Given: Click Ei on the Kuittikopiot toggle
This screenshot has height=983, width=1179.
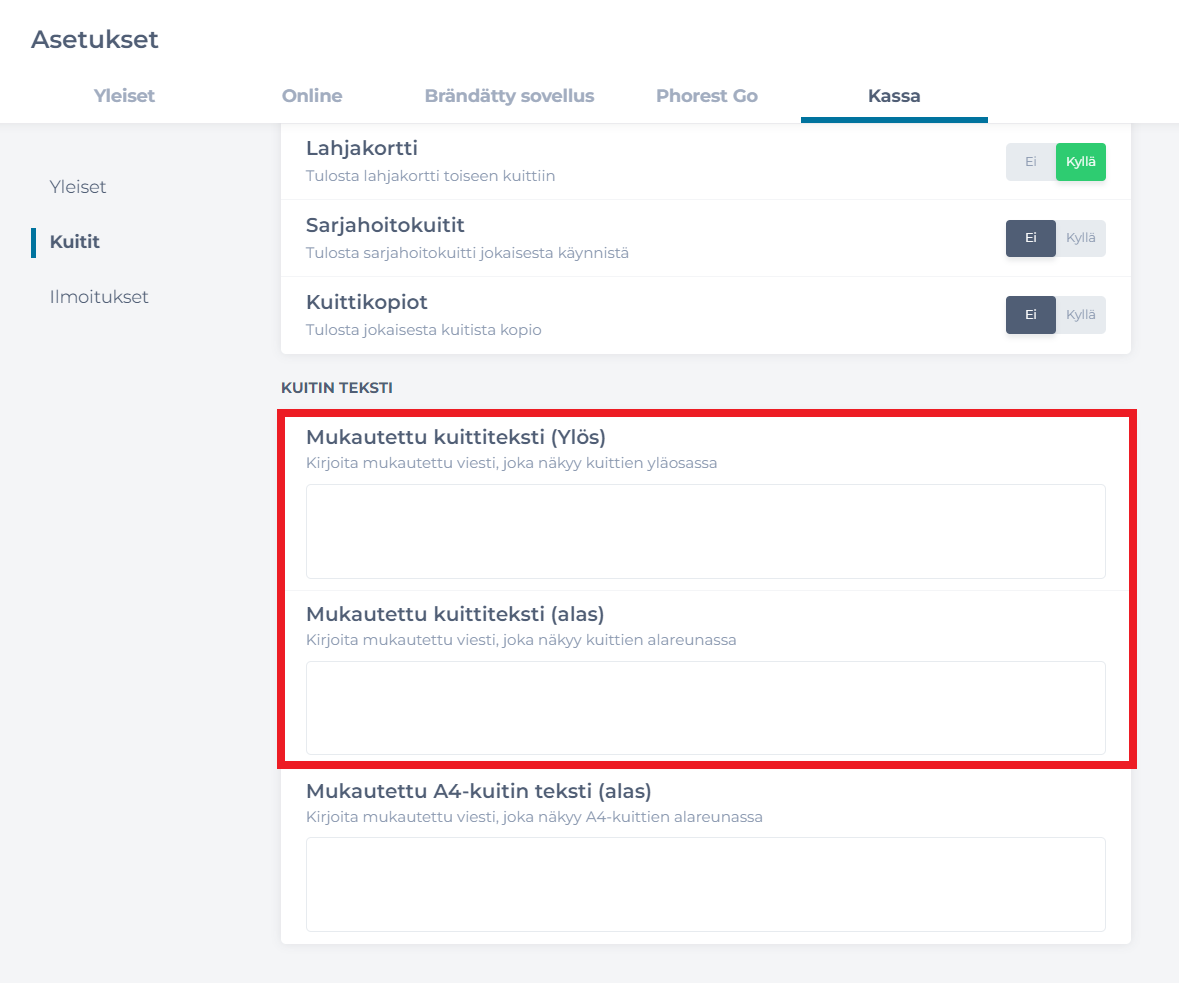Looking at the screenshot, I should point(1030,314).
